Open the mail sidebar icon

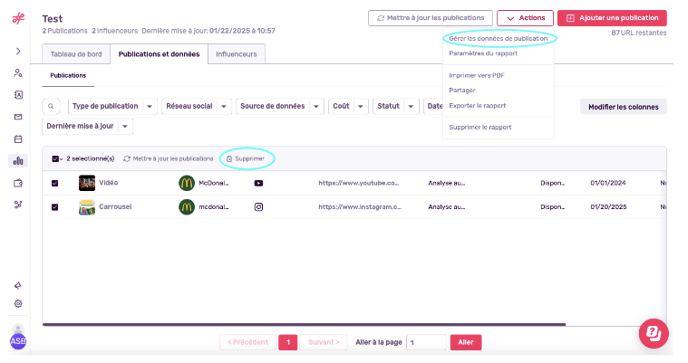click(x=18, y=117)
